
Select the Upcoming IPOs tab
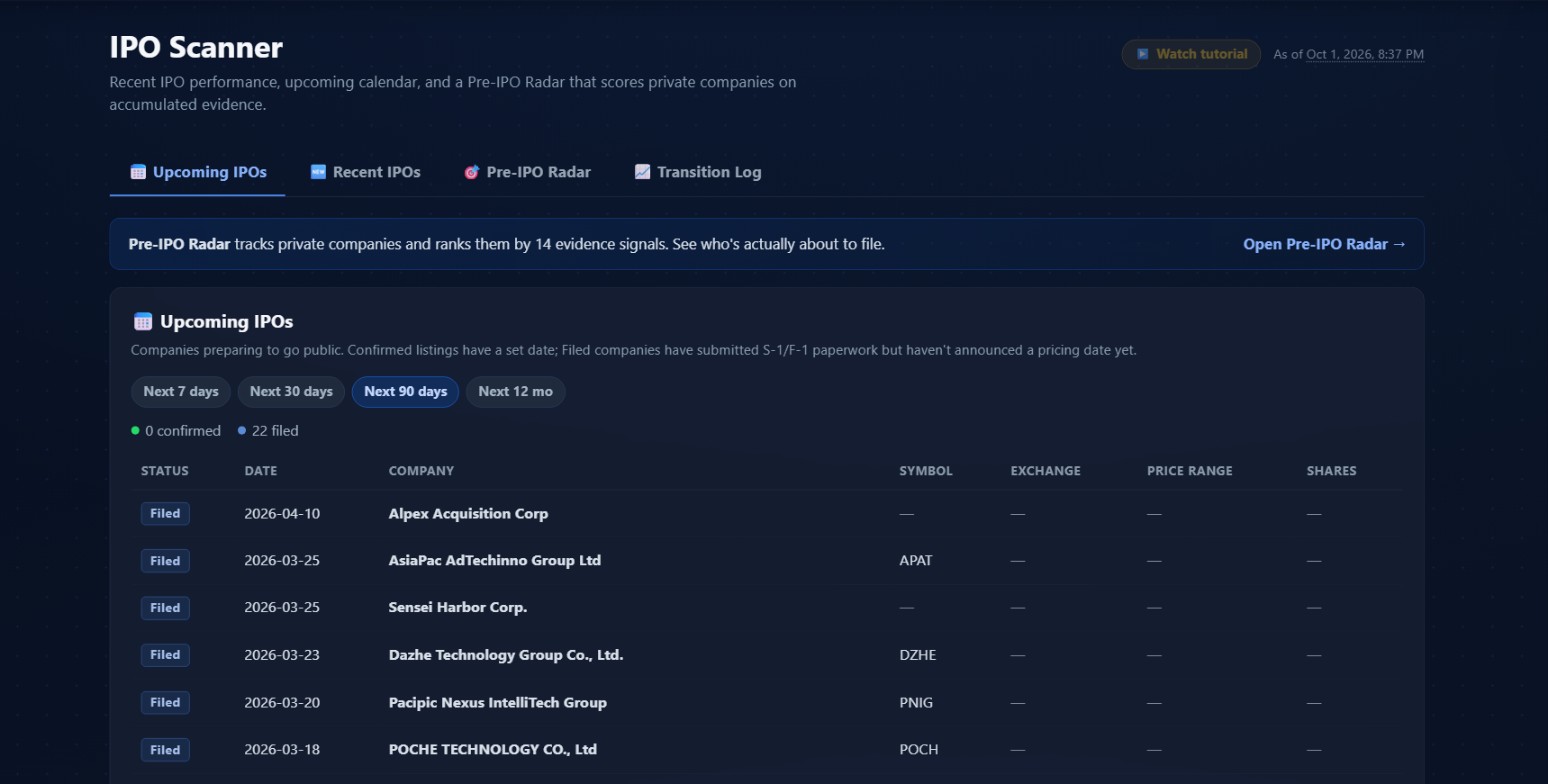pos(198,172)
